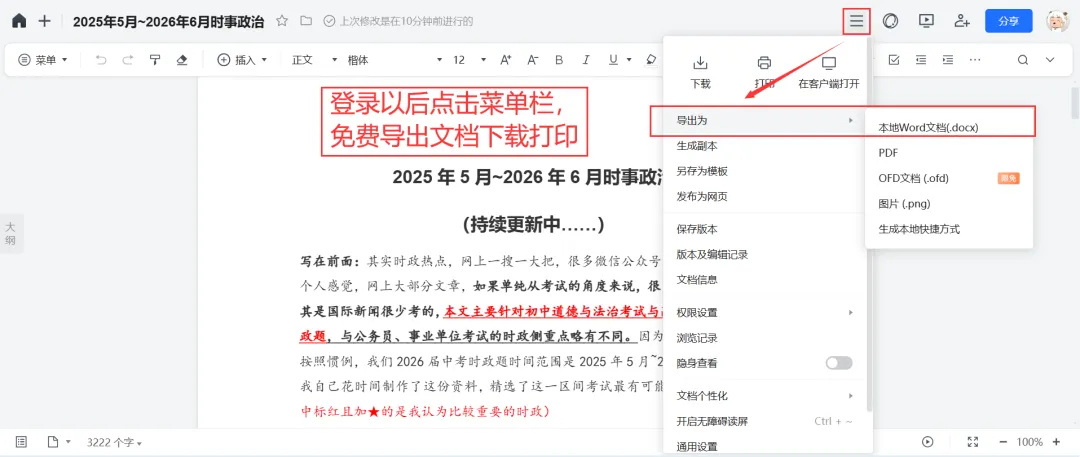Open the 楷体 font family dropdown
1080x457 pixels.
(x=395, y=60)
